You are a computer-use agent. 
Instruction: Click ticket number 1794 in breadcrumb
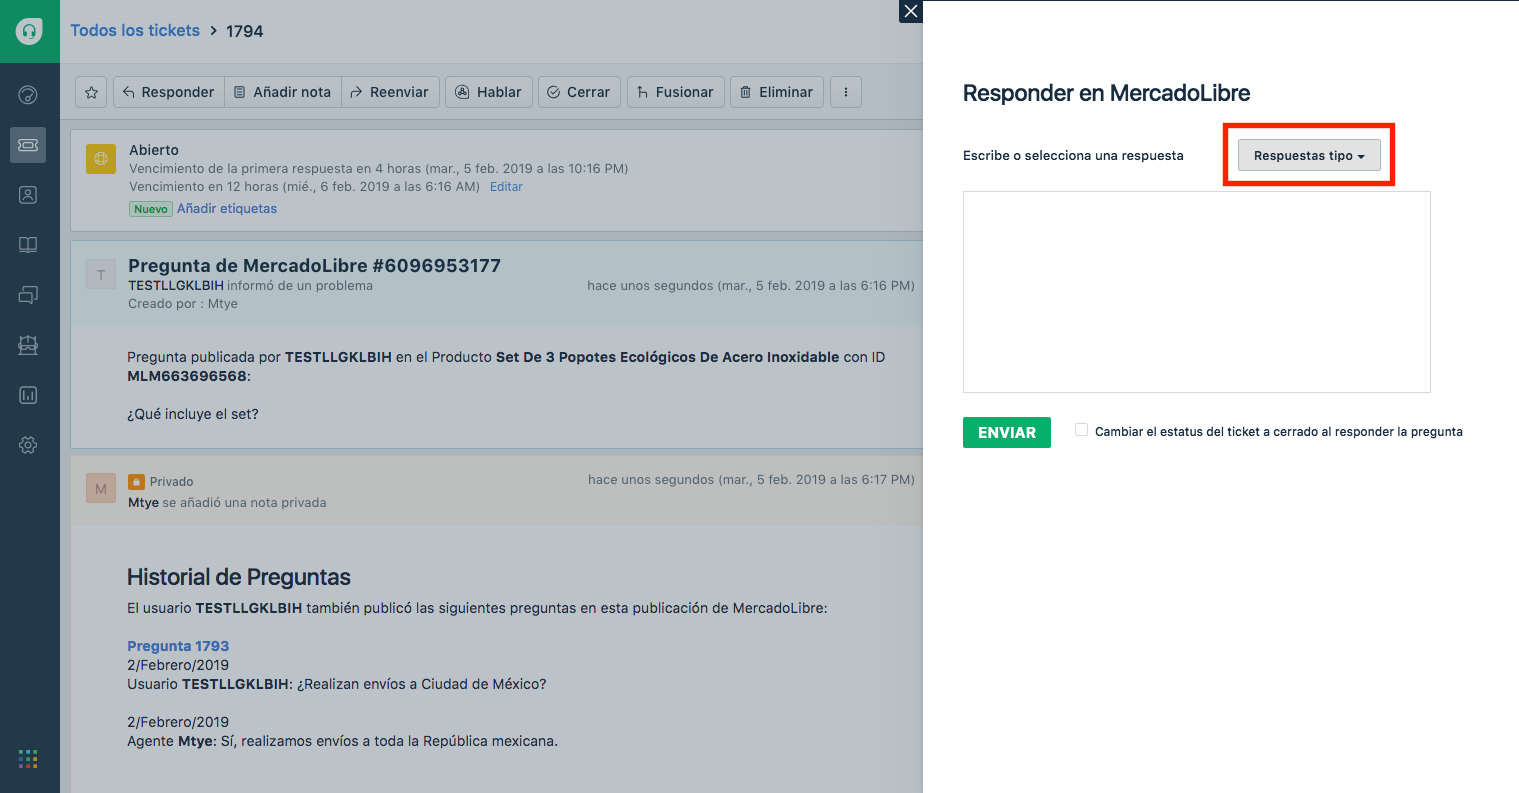point(245,31)
